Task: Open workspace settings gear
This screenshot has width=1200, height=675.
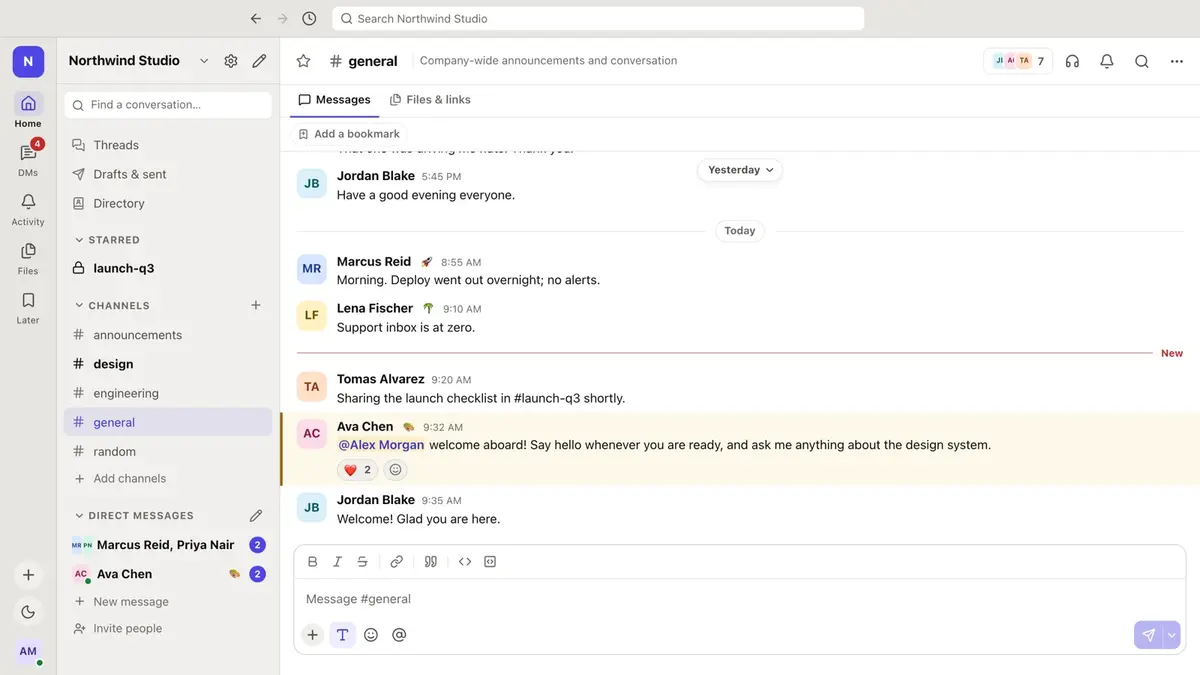Action: (x=231, y=61)
